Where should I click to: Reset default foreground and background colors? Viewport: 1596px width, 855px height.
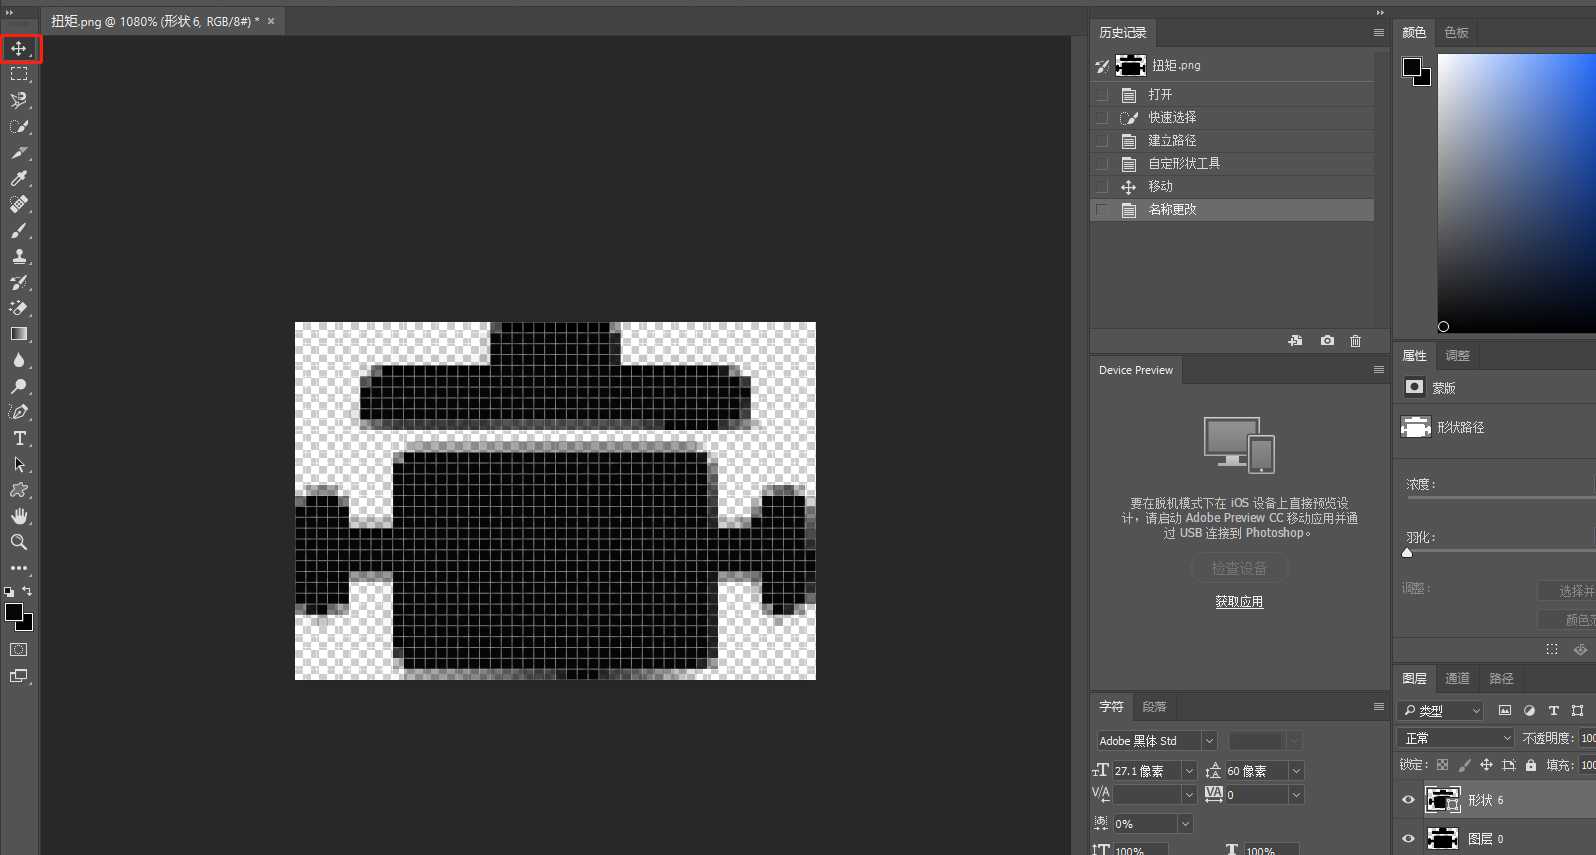(x=9, y=592)
